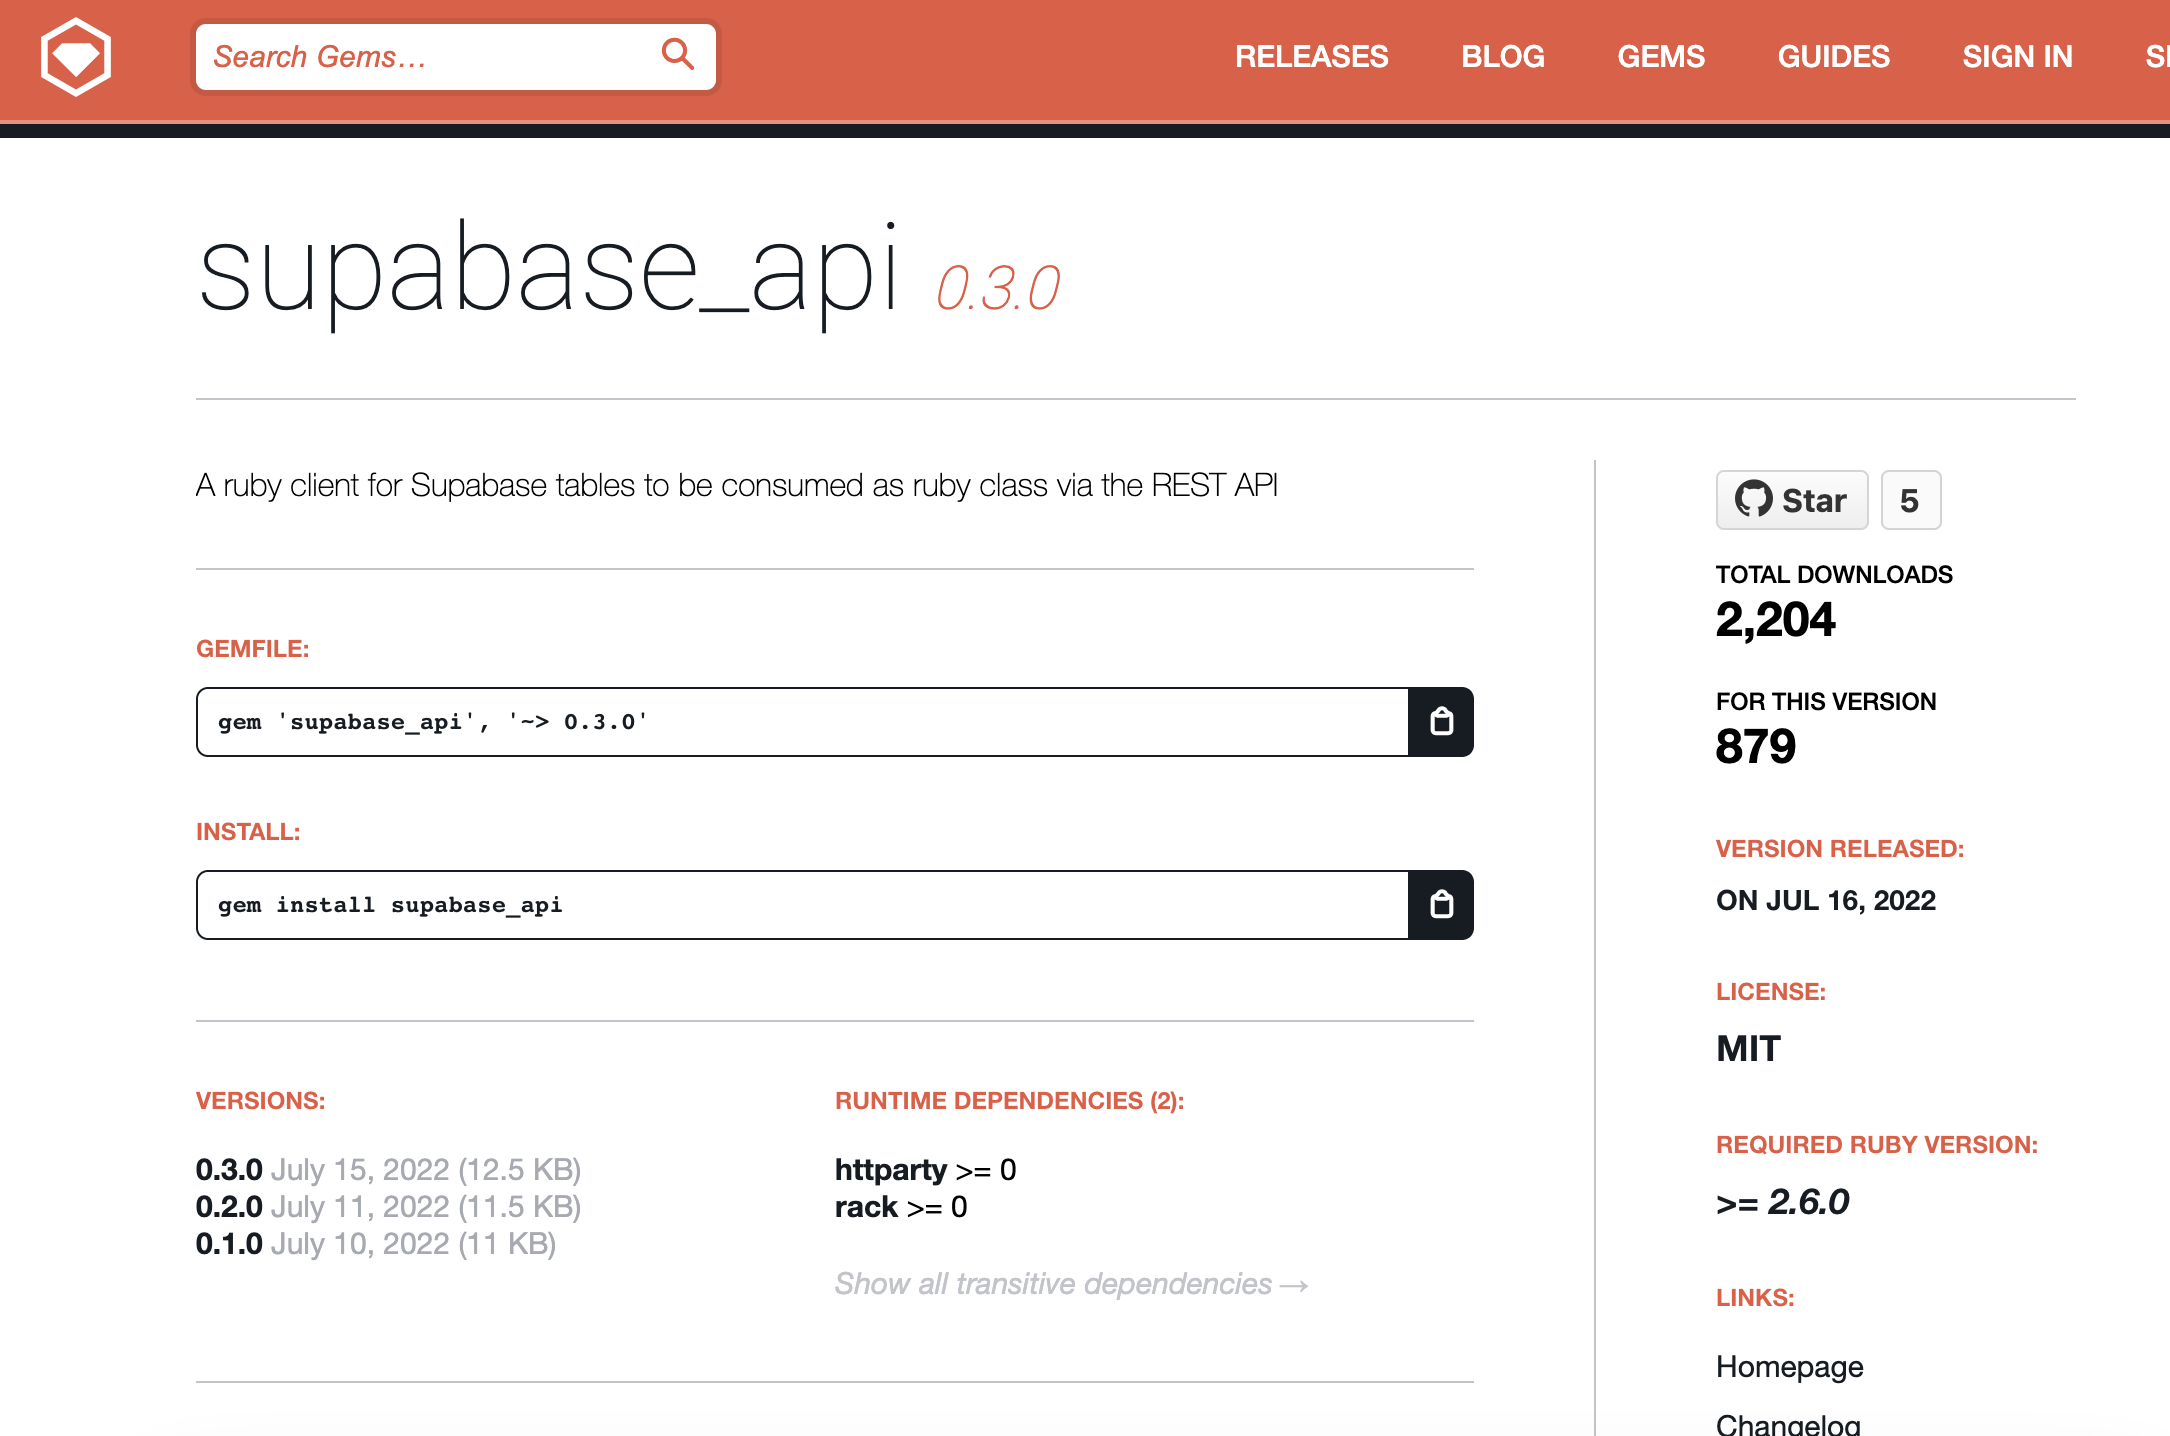2170x1436 pixels.
Task: Open the GUIDES menu item
Action: [x=1833, y=57]
